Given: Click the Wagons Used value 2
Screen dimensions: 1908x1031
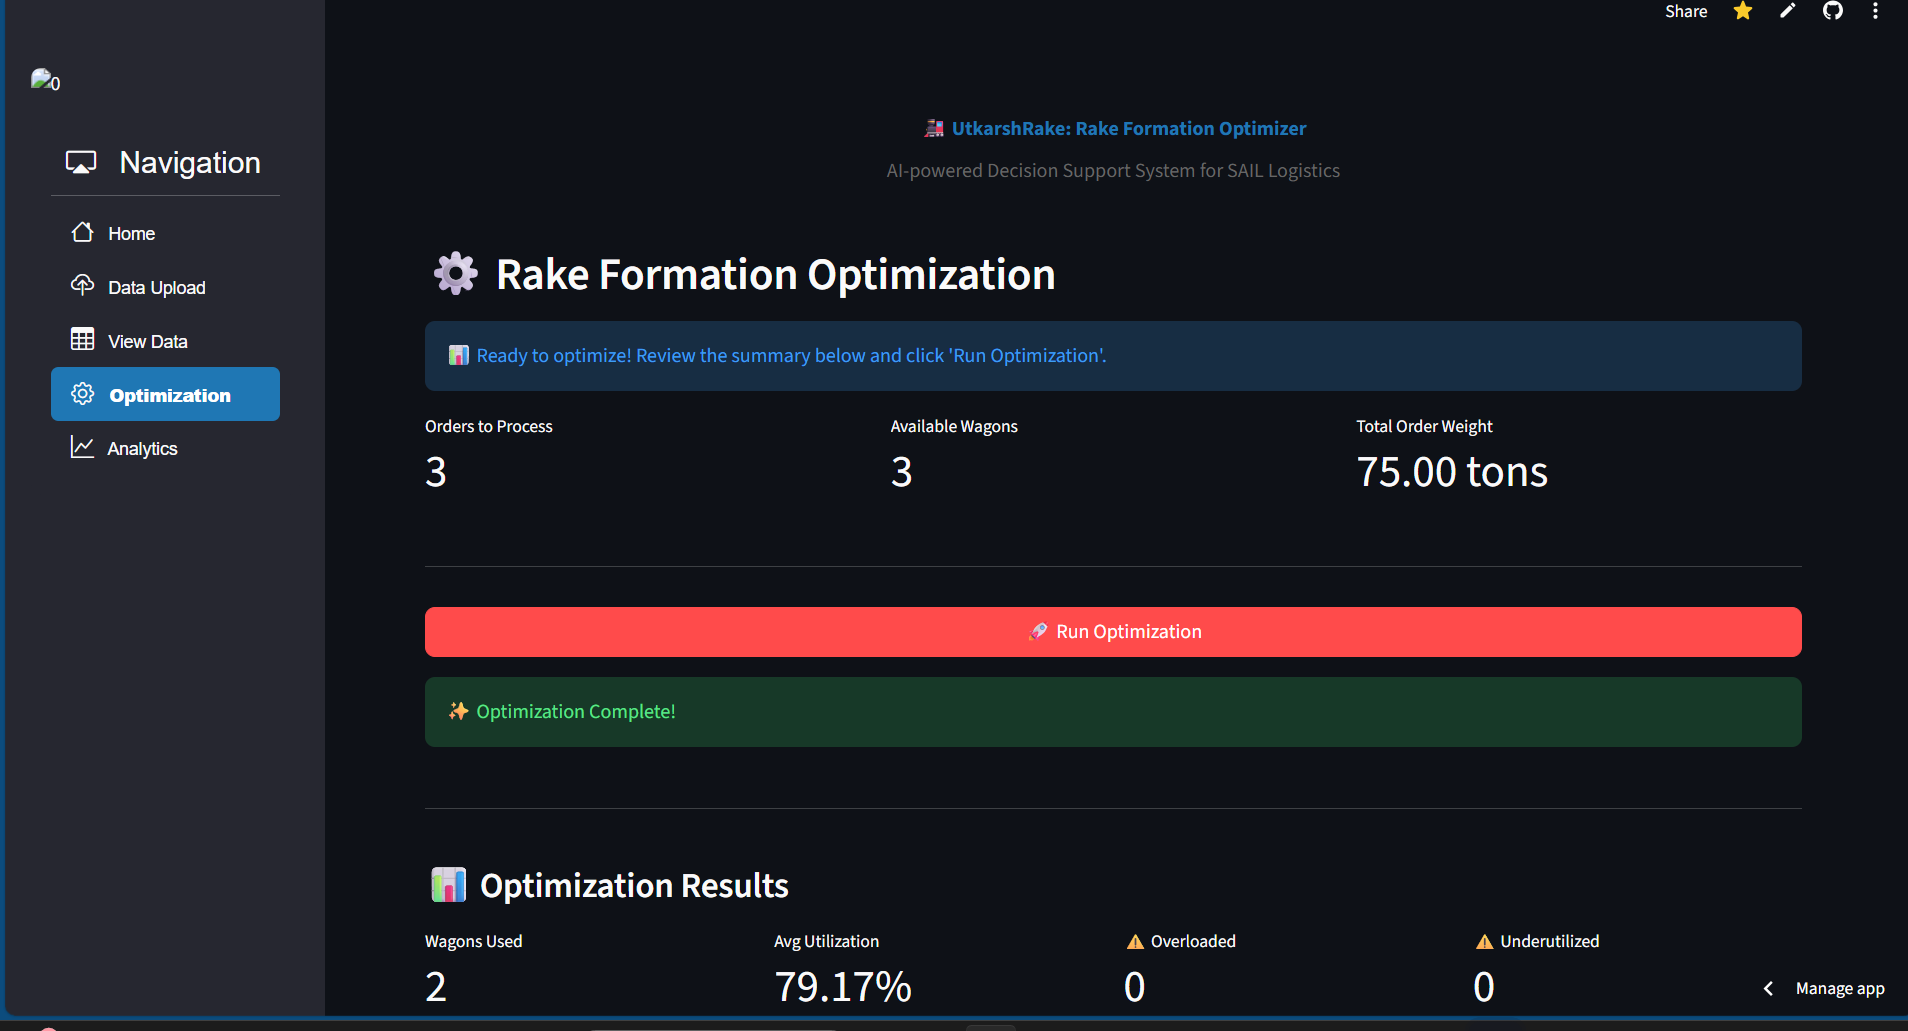Looking at the screenshot, I should [436, 987].
